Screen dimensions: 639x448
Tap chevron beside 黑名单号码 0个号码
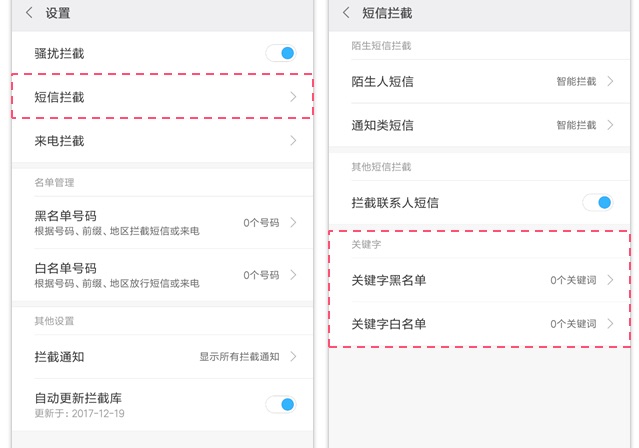click(293, 223)
